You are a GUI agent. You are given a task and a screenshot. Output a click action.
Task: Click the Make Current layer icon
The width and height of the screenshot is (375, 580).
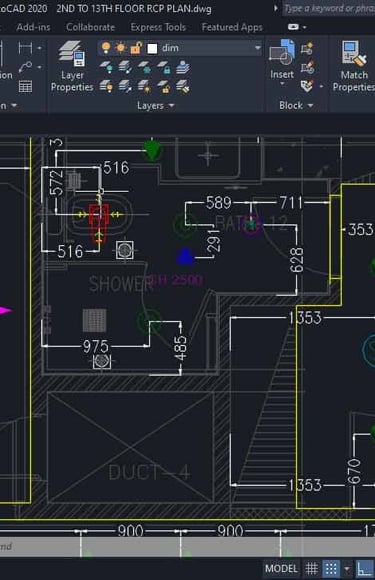[183, 68]
